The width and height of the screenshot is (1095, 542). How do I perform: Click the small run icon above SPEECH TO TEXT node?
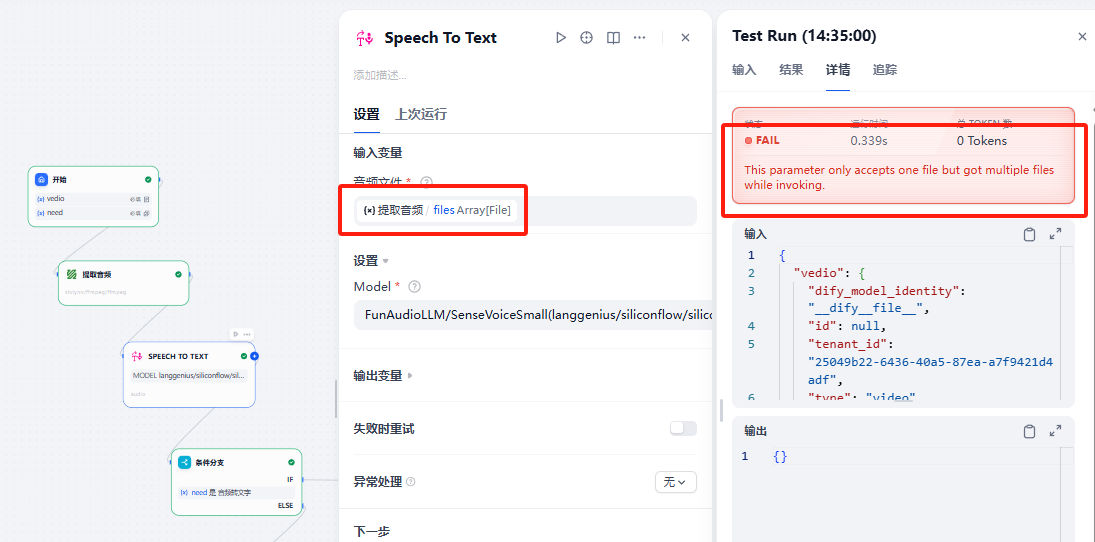(236, 334)
